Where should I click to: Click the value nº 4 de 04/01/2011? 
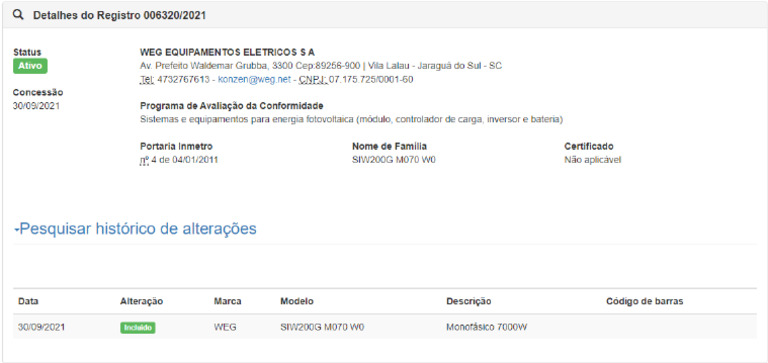click(179, 160)
